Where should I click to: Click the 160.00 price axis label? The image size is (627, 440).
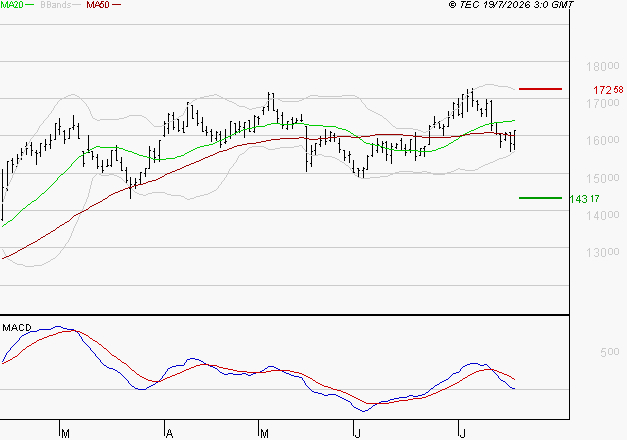[x=603, y=140]
